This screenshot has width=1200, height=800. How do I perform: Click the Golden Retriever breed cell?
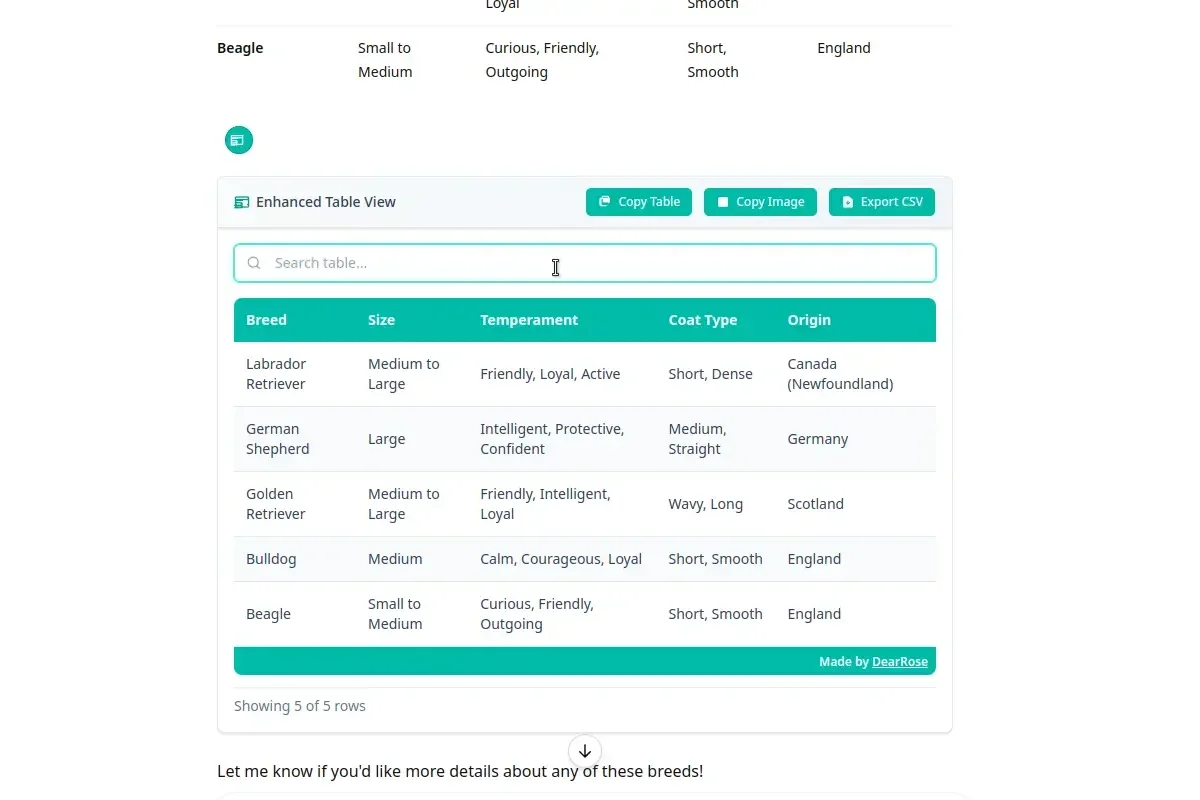point(275,504)
